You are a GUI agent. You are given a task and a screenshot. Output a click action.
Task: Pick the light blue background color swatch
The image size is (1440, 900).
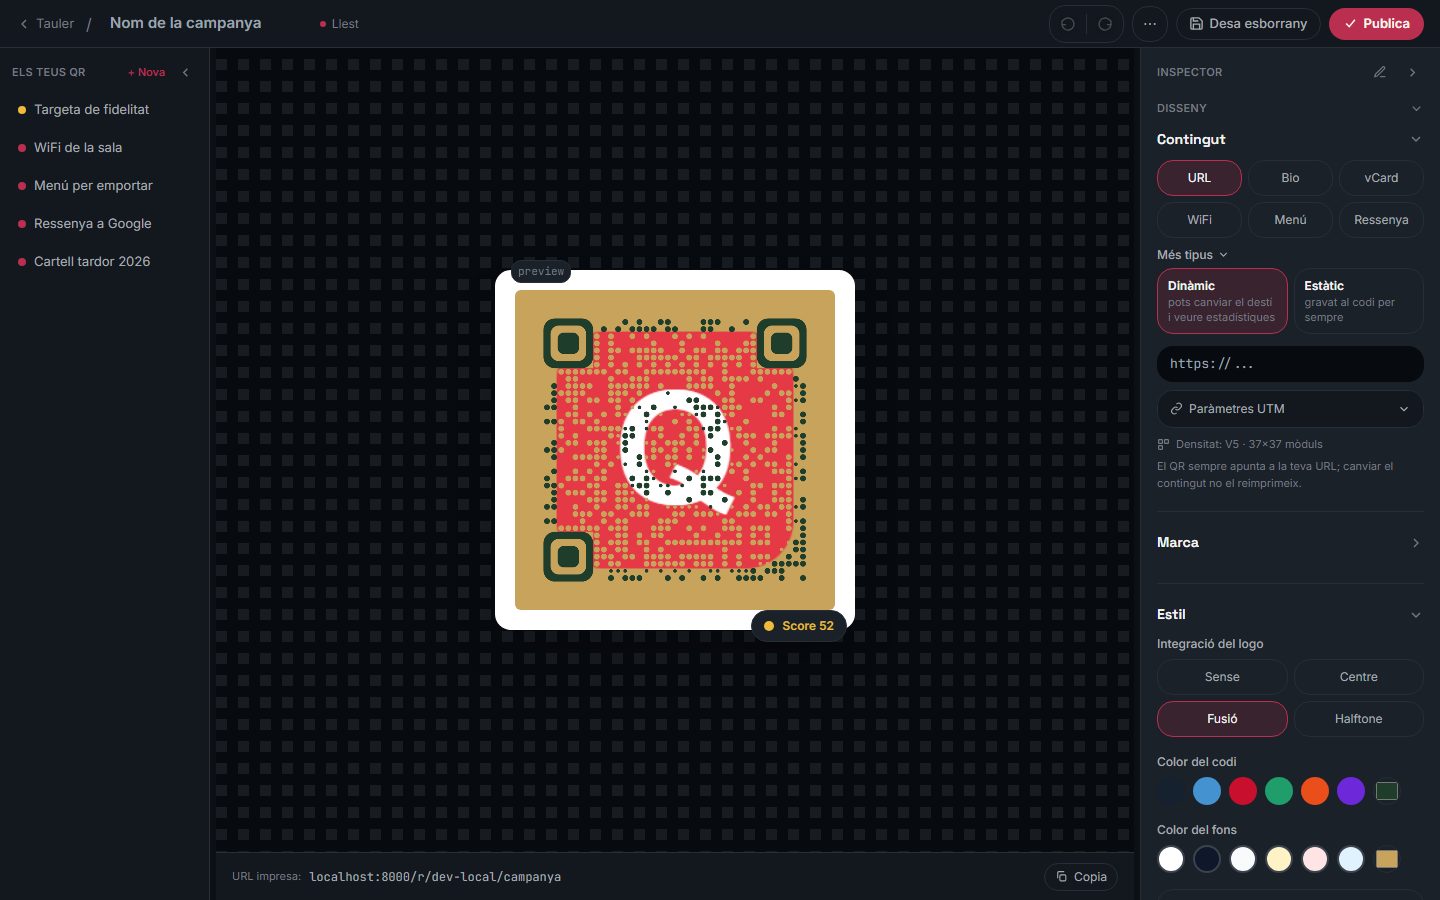1351,859
